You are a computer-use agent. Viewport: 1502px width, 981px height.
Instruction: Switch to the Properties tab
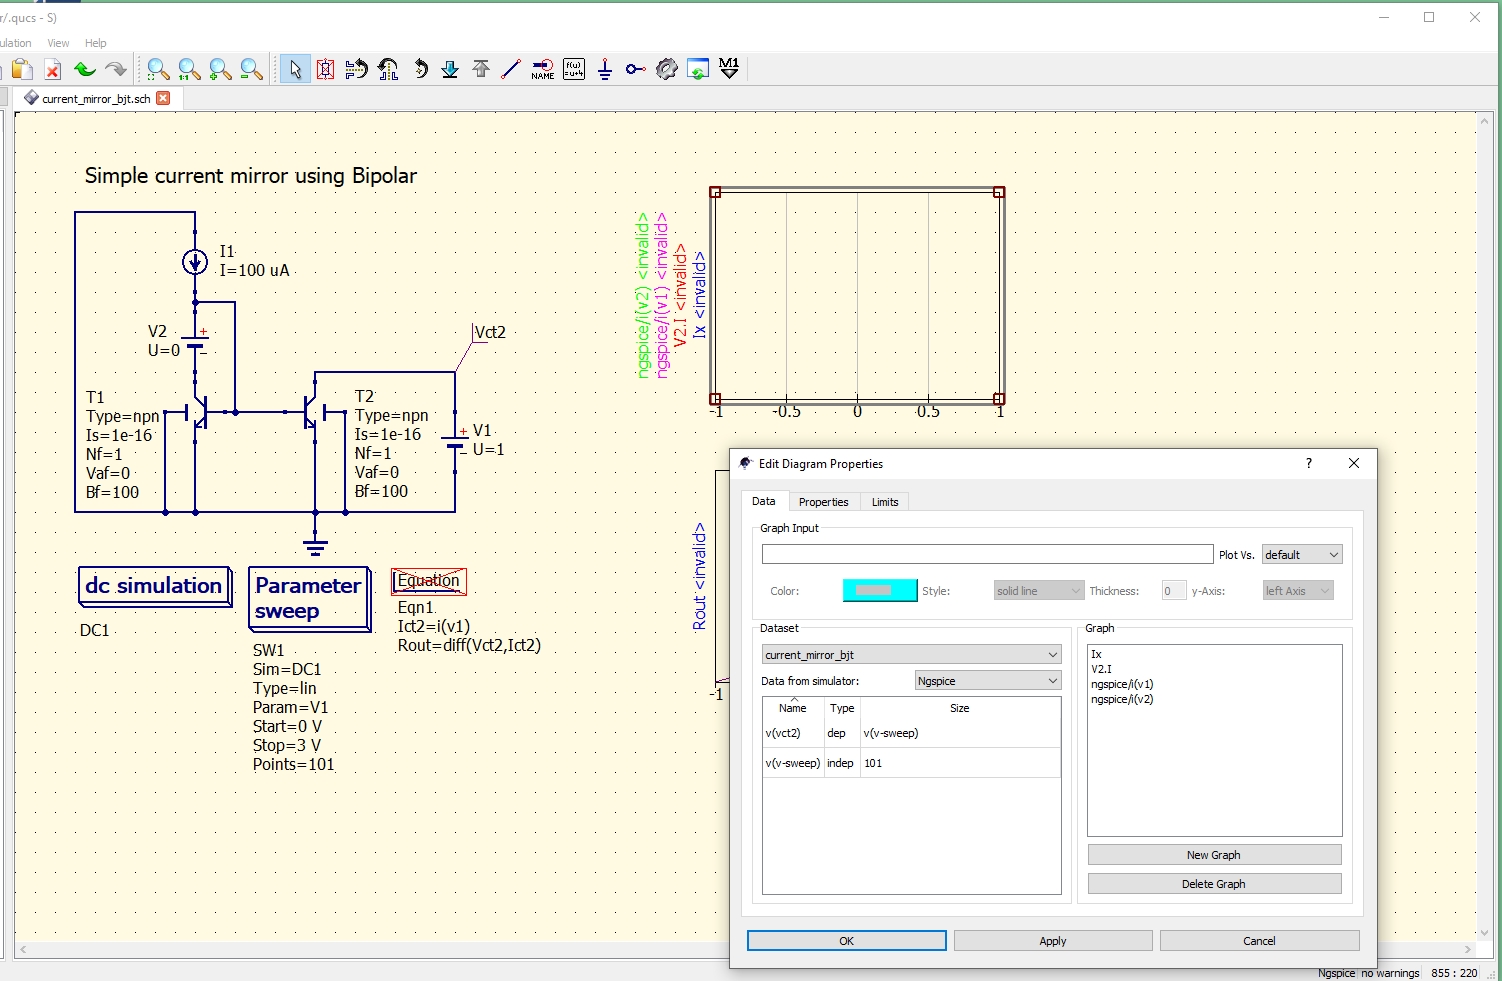tap(823, 502)
